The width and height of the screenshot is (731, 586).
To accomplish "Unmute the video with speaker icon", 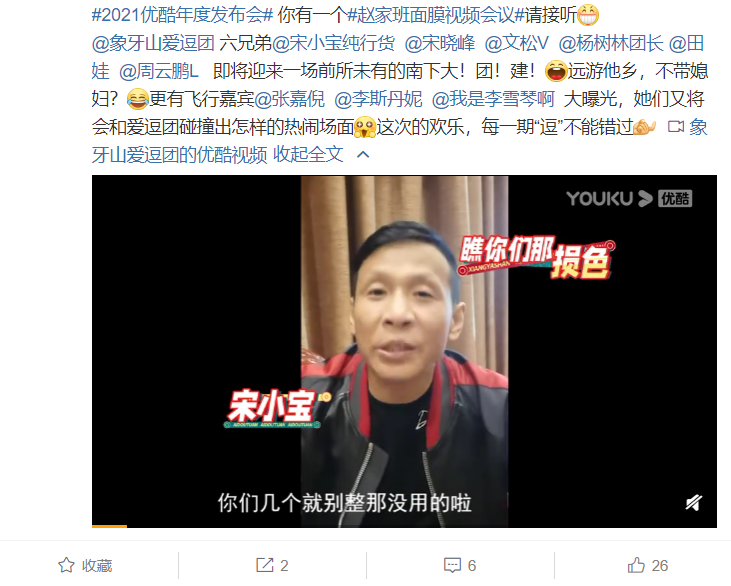I will (693, 503).
